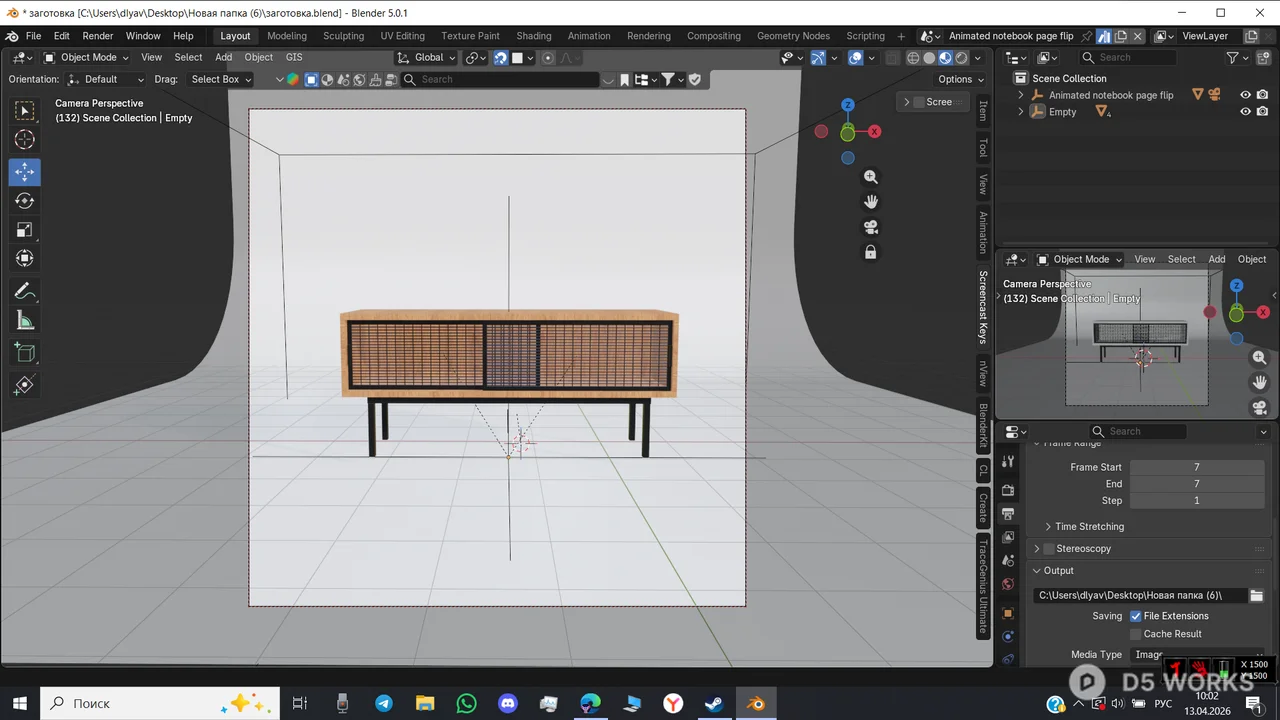This screenshot has height=720, width=1280.
Task: Click the add workspace plus button
Action: coord(901,36)
